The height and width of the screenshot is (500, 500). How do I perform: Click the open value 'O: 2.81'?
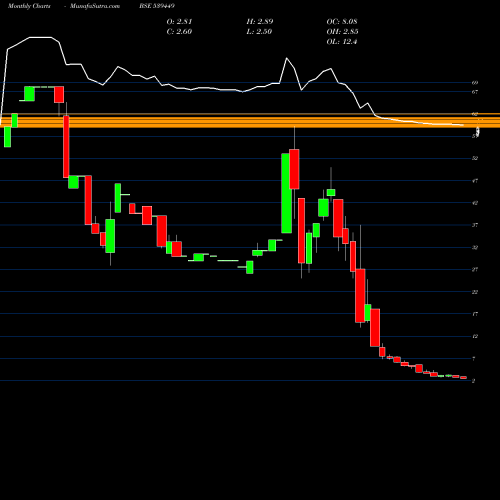point(179,22)
